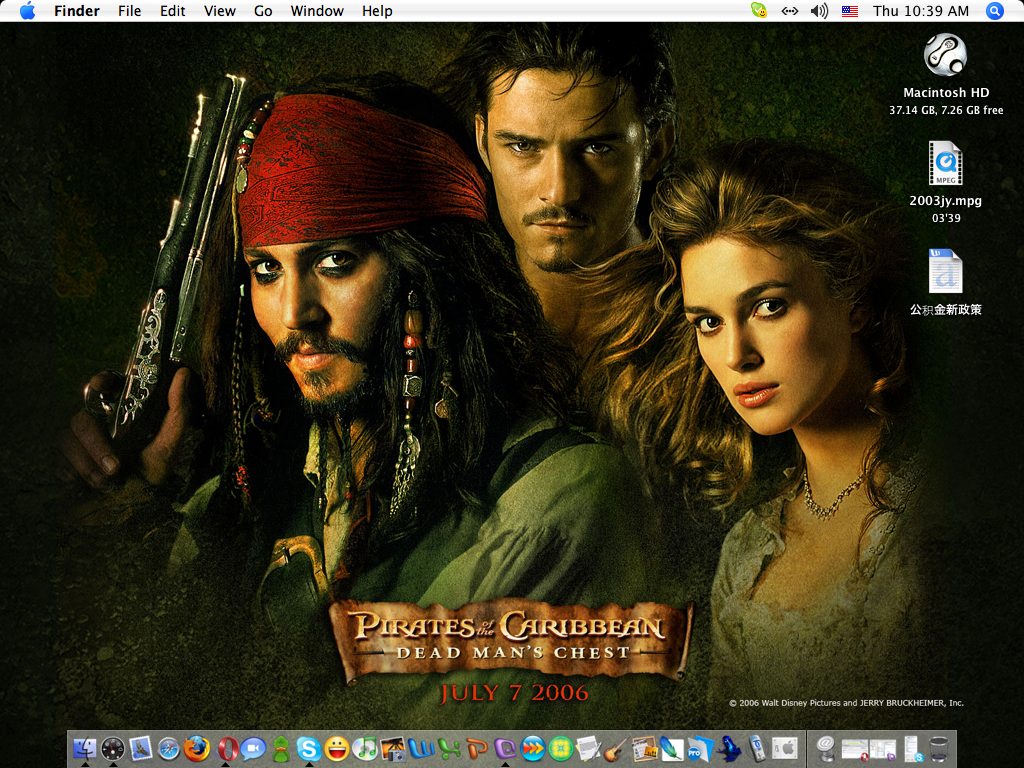
Task: Launch FileMaker Pro folder icon
Action: tap(700, 749)
